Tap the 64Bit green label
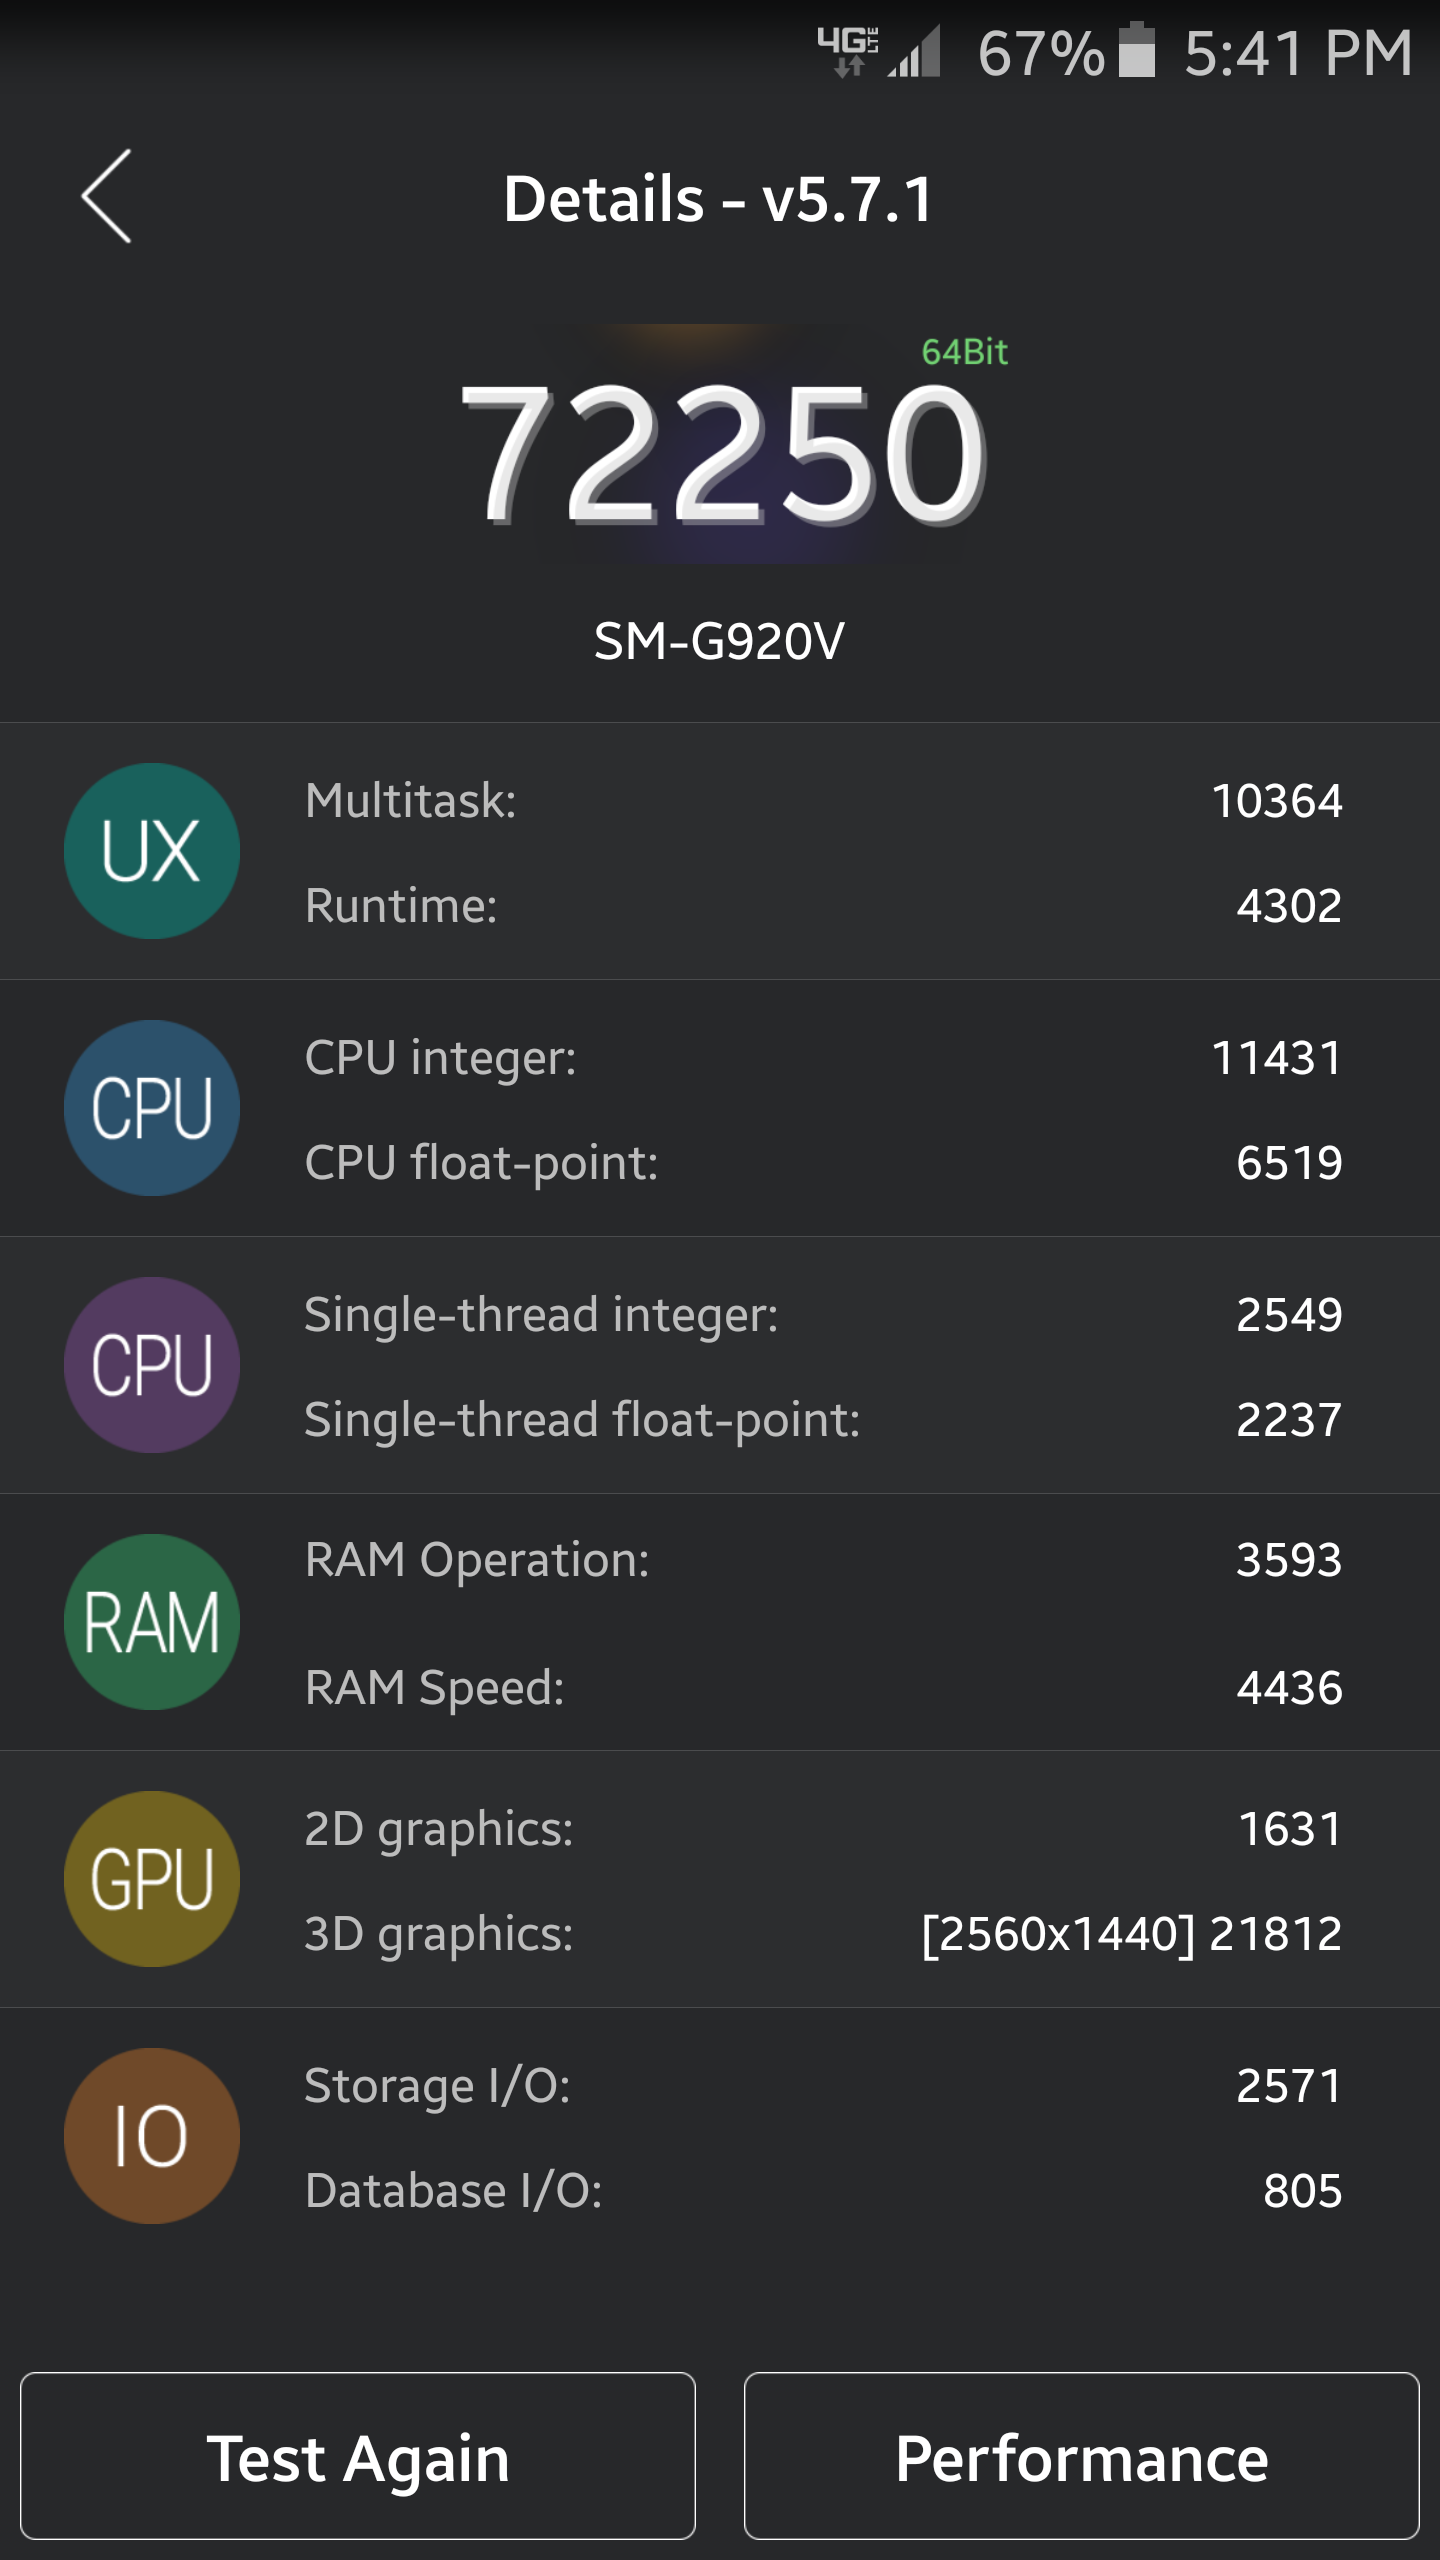Viewport: 1440px width, 2560px height. pos(964,352)
